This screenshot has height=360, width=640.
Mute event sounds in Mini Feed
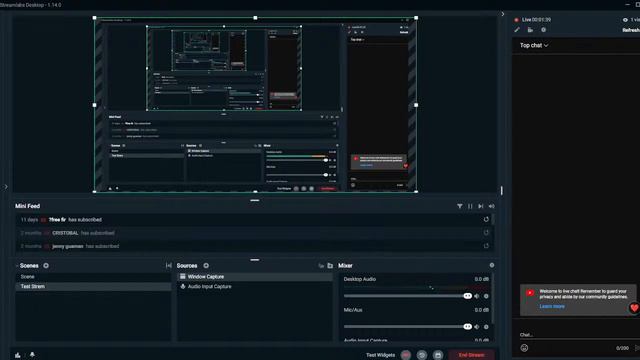tap(491, 206)
